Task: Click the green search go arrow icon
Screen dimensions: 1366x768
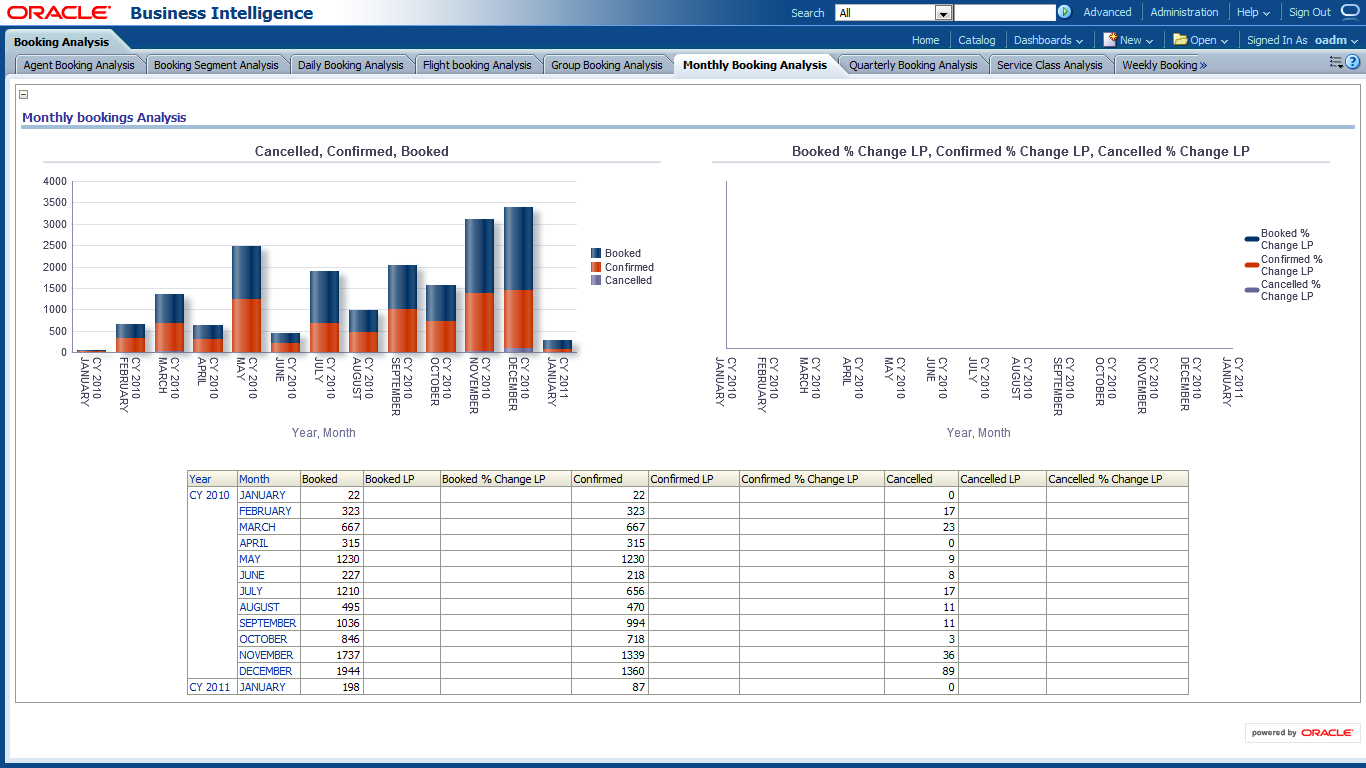Action: pos(1065,13)
